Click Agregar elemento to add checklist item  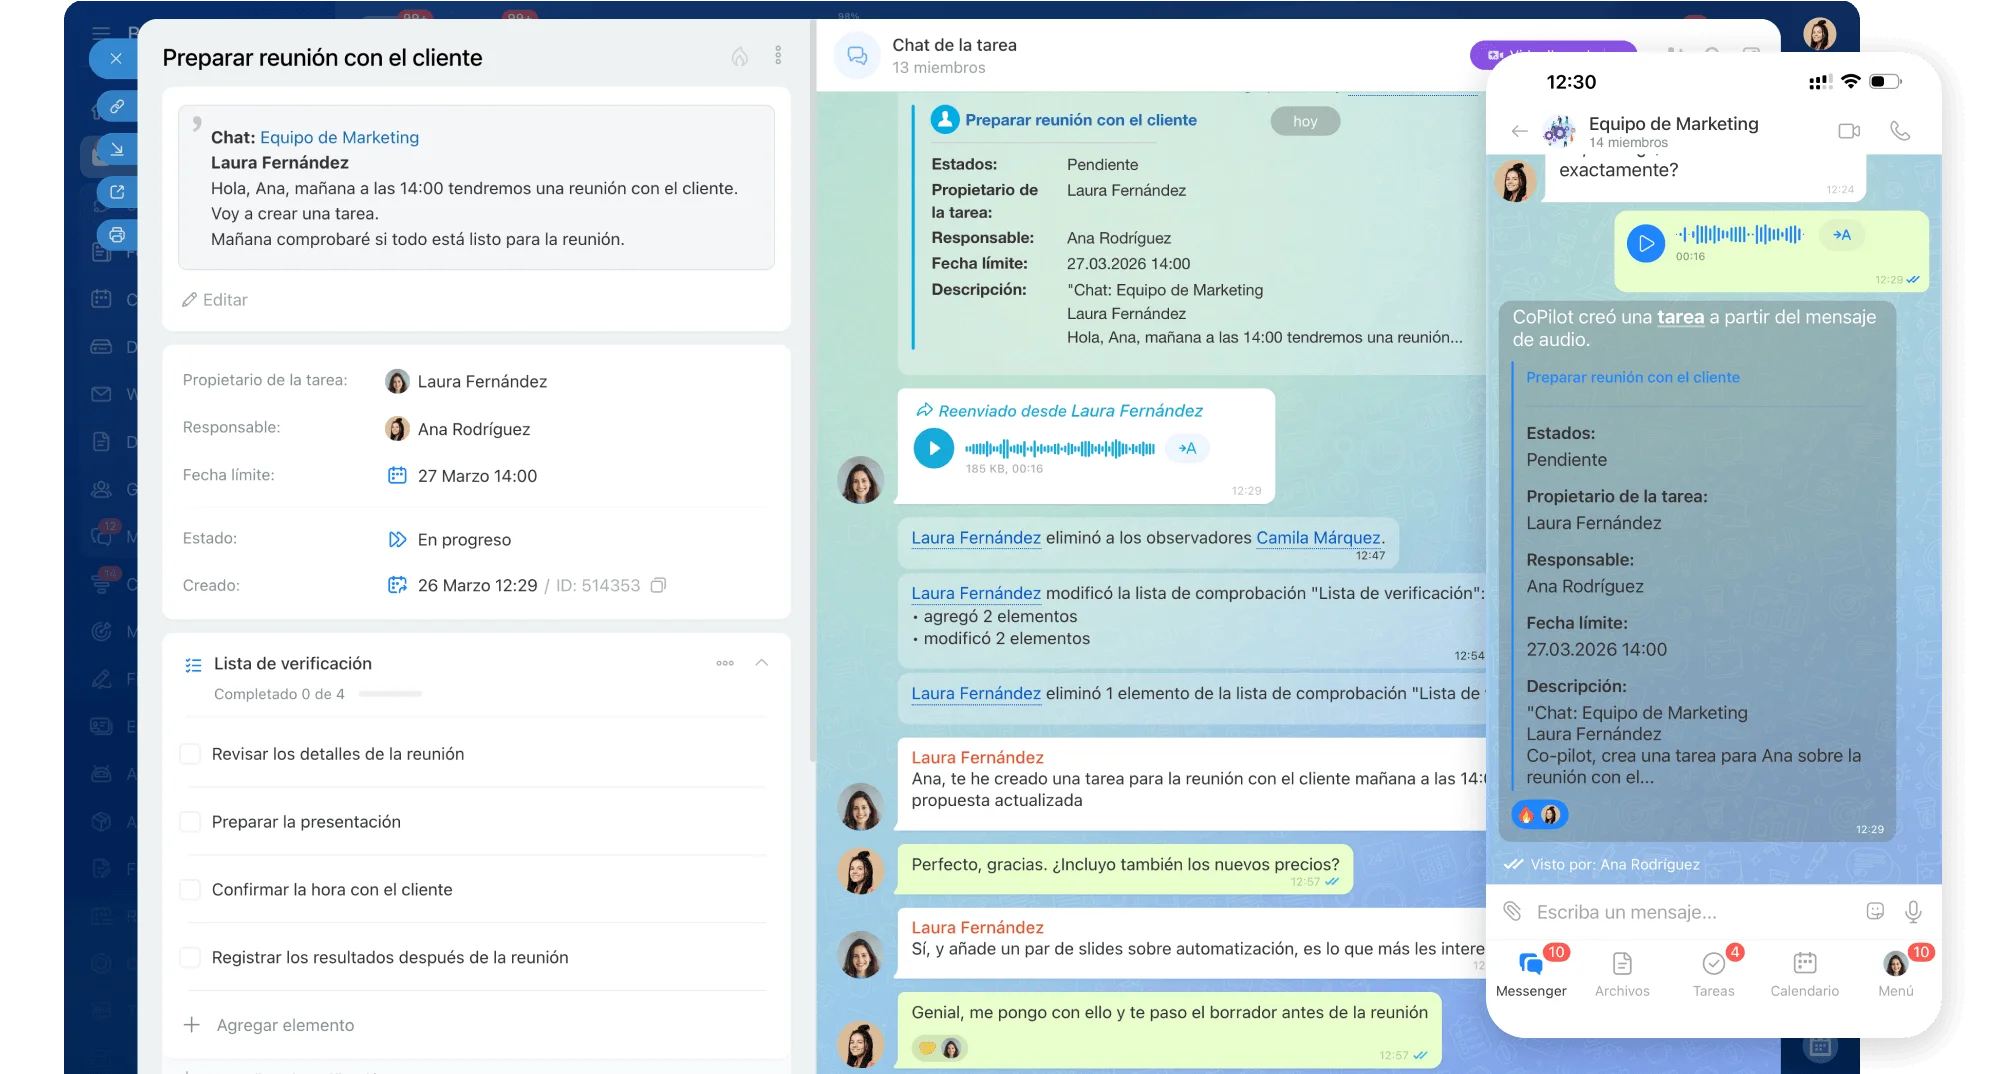point(270,1025)
